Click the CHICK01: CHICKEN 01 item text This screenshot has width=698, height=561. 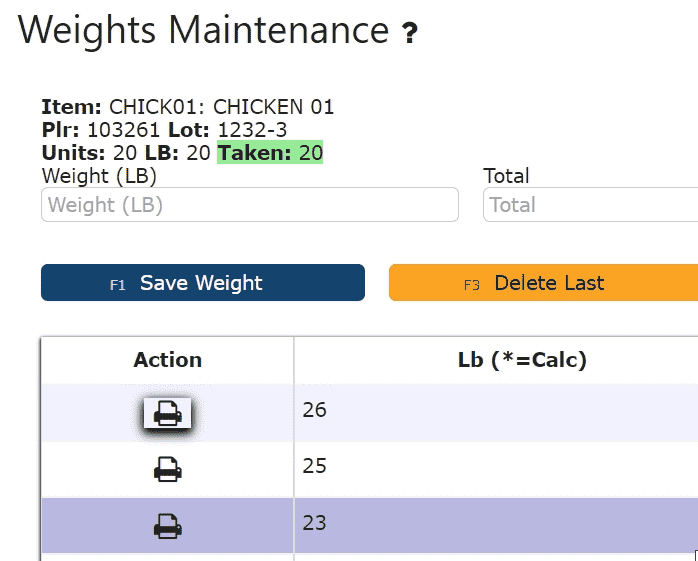[x=221, y=107]
